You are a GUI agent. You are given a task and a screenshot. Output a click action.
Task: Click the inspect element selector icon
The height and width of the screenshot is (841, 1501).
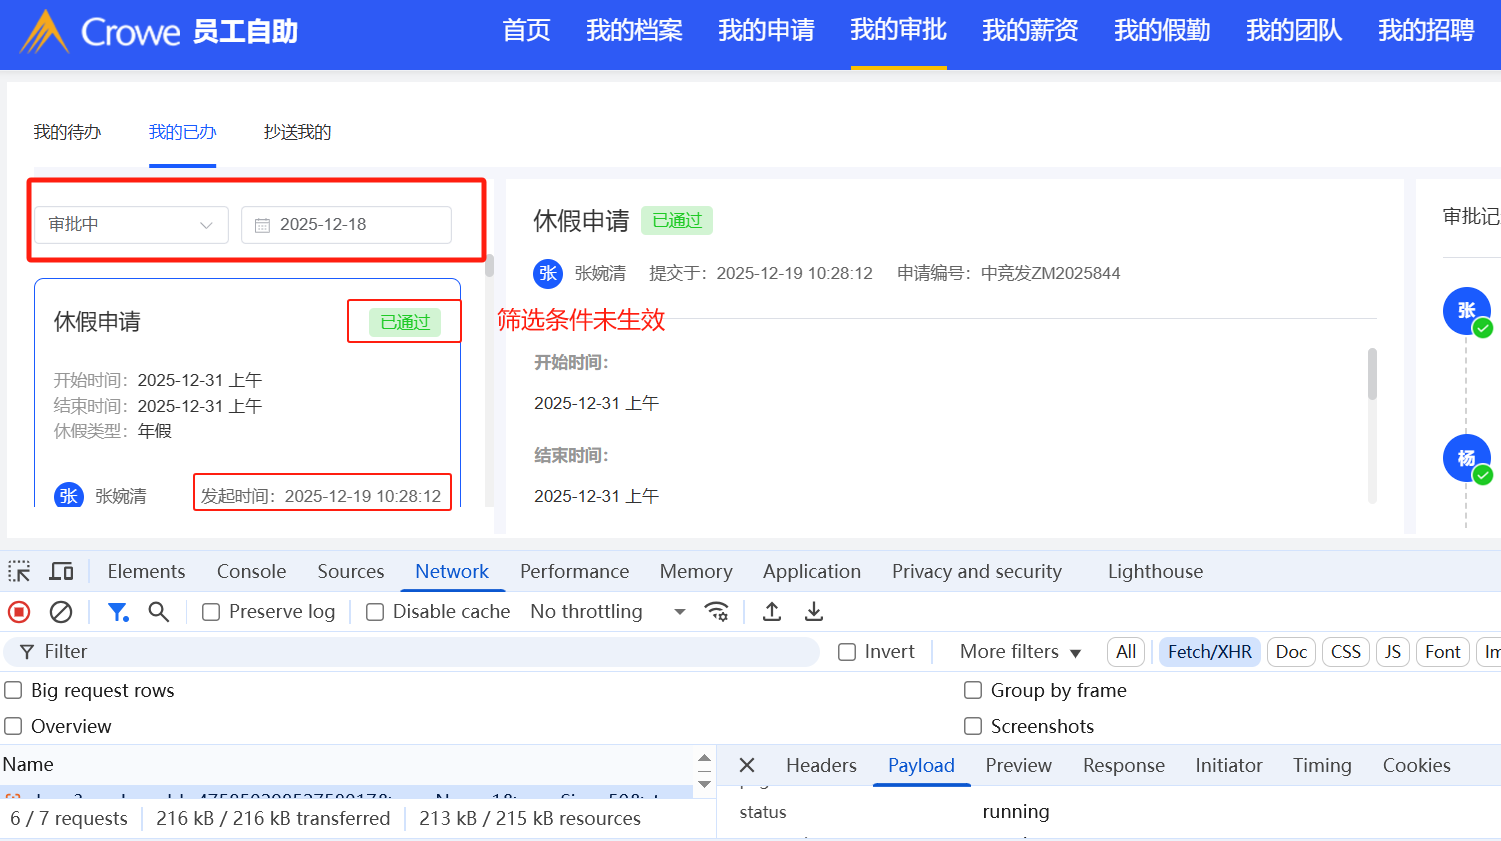pos(19,572)
